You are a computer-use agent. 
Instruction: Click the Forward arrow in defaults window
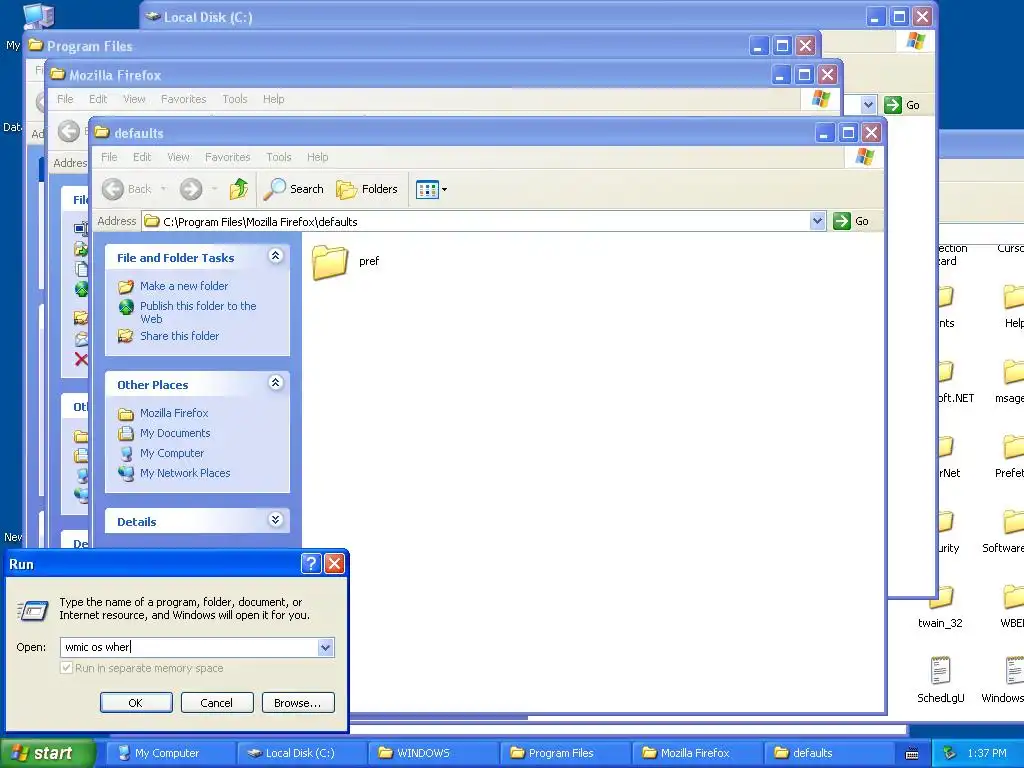coord(191,189)
